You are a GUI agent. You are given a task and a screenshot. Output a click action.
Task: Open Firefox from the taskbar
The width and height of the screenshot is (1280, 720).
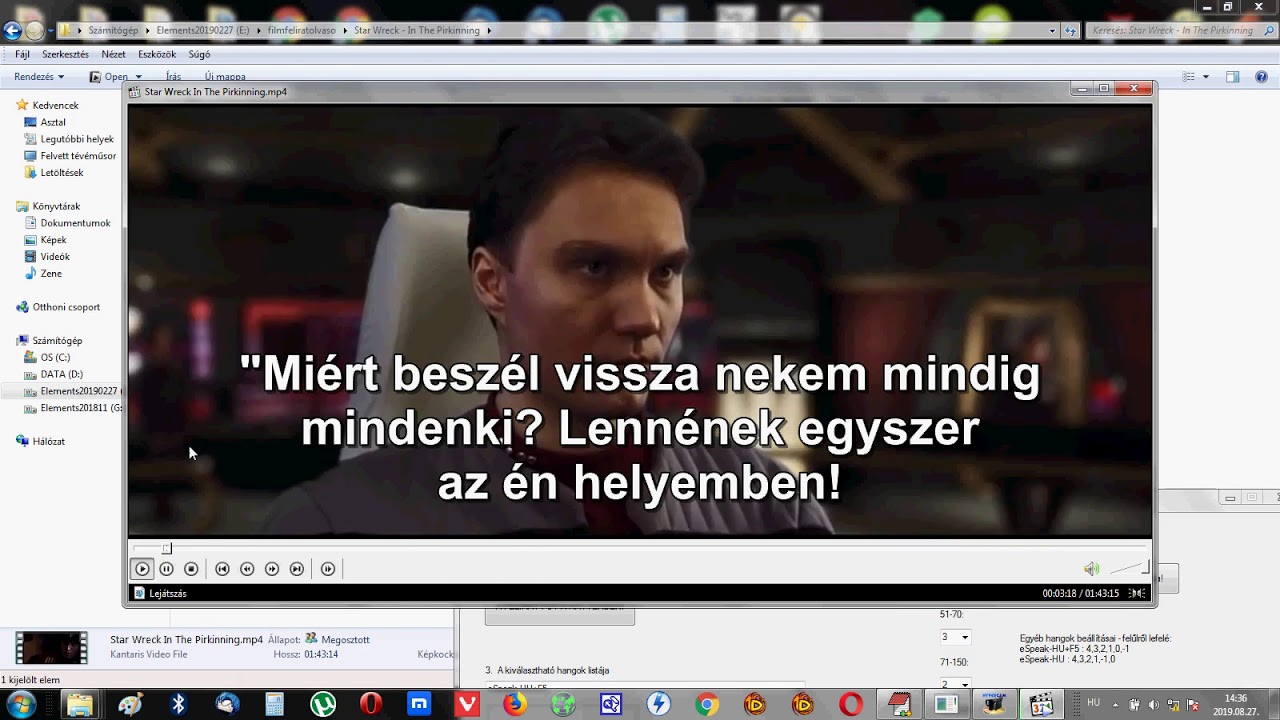[514, 704]
